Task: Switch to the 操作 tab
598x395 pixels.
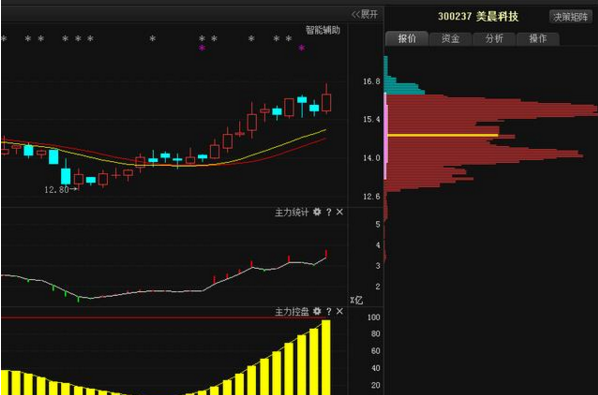Action: tap(538, 39)
